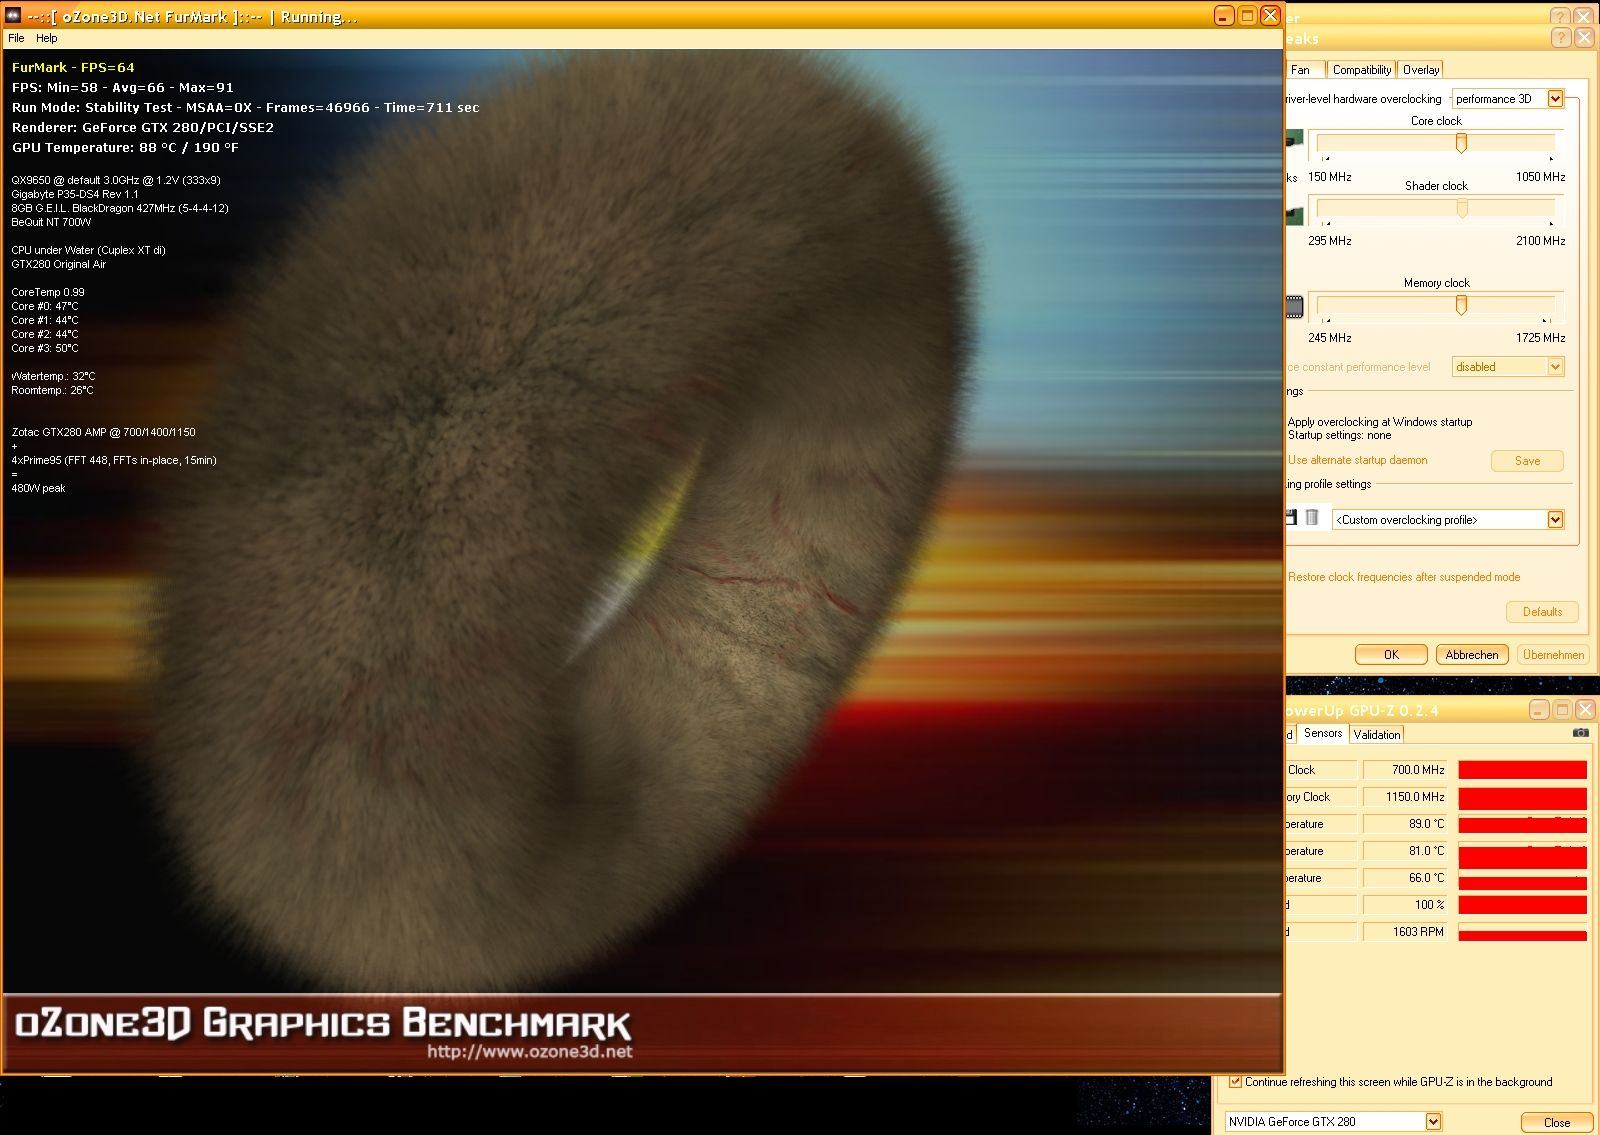Save the overclocking profile with the floppy icon
This screenshot has height=1135, width=1600.
coord(1291,518)
